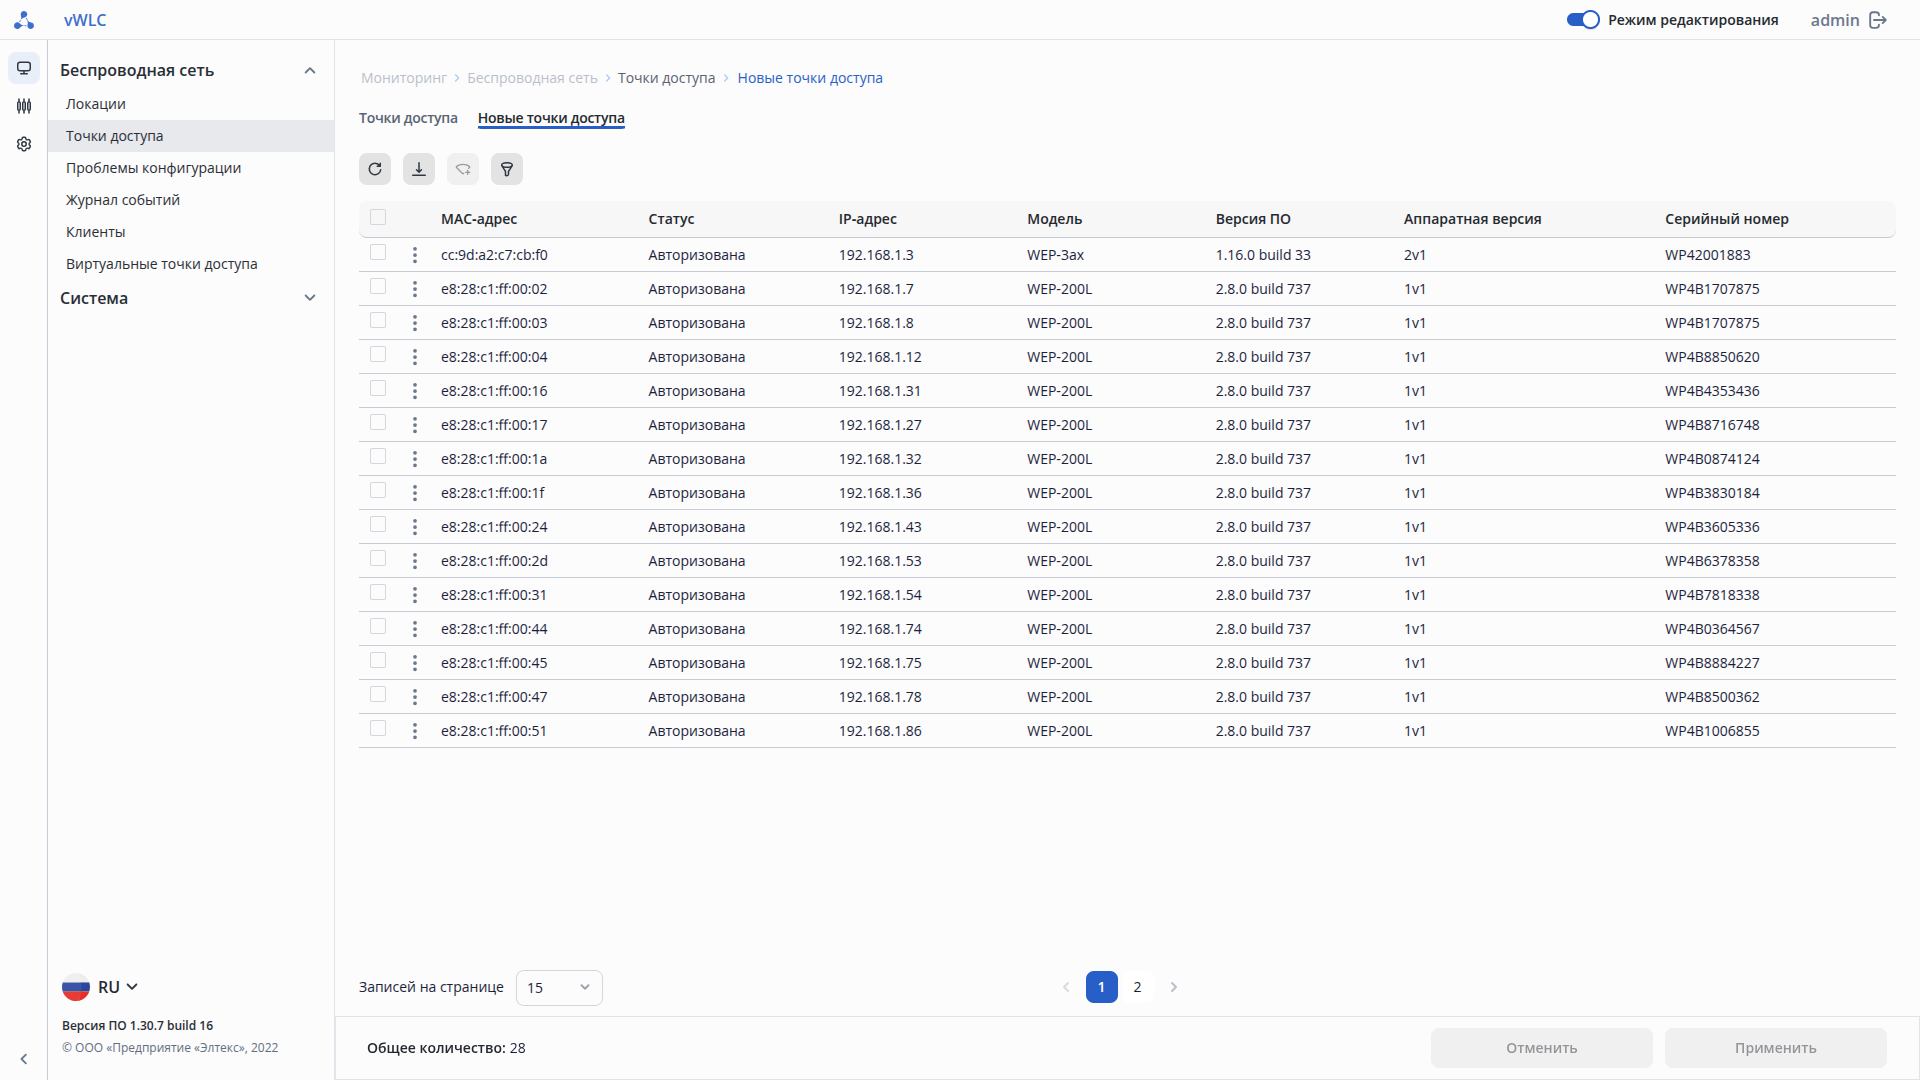Image resolution: width=1920 pixels, height=1080 pixels.
Task: Check the select-all checkbox in table header
Action: [378, 217]
